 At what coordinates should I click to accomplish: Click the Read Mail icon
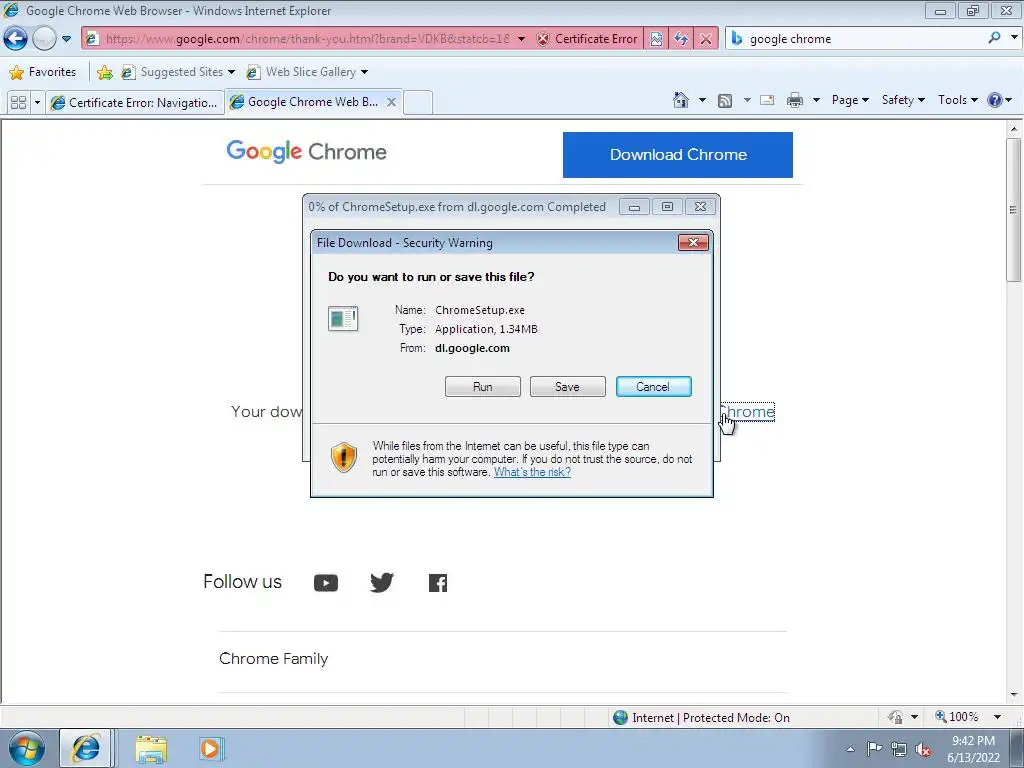pos(767,100)
